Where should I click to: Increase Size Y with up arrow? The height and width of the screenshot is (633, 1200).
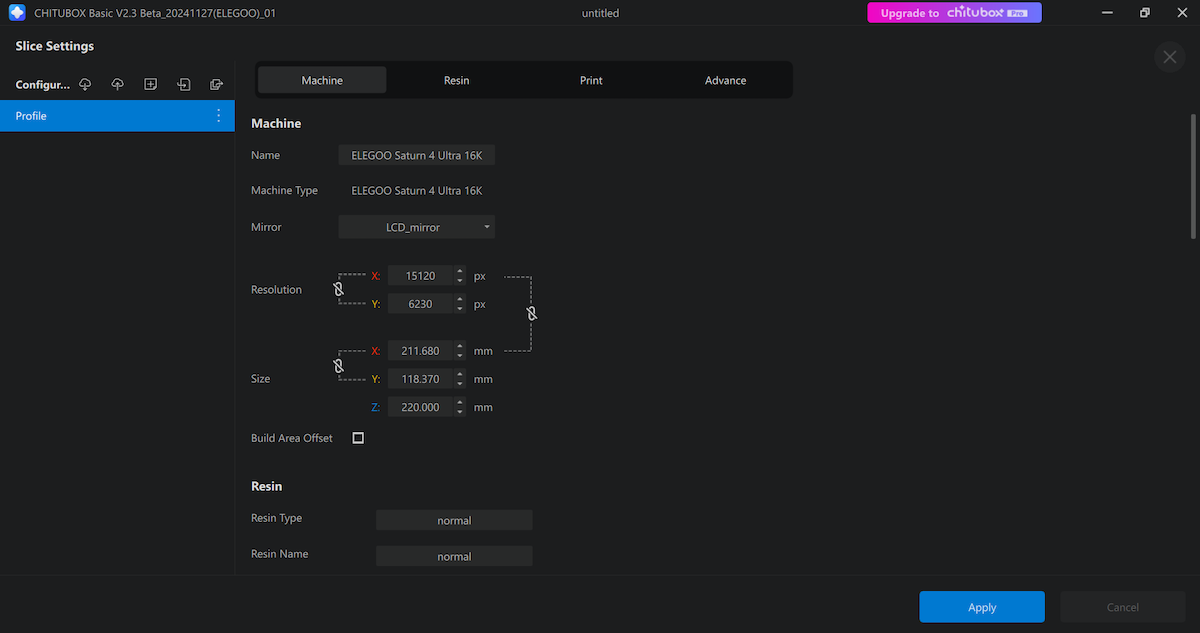460,374
